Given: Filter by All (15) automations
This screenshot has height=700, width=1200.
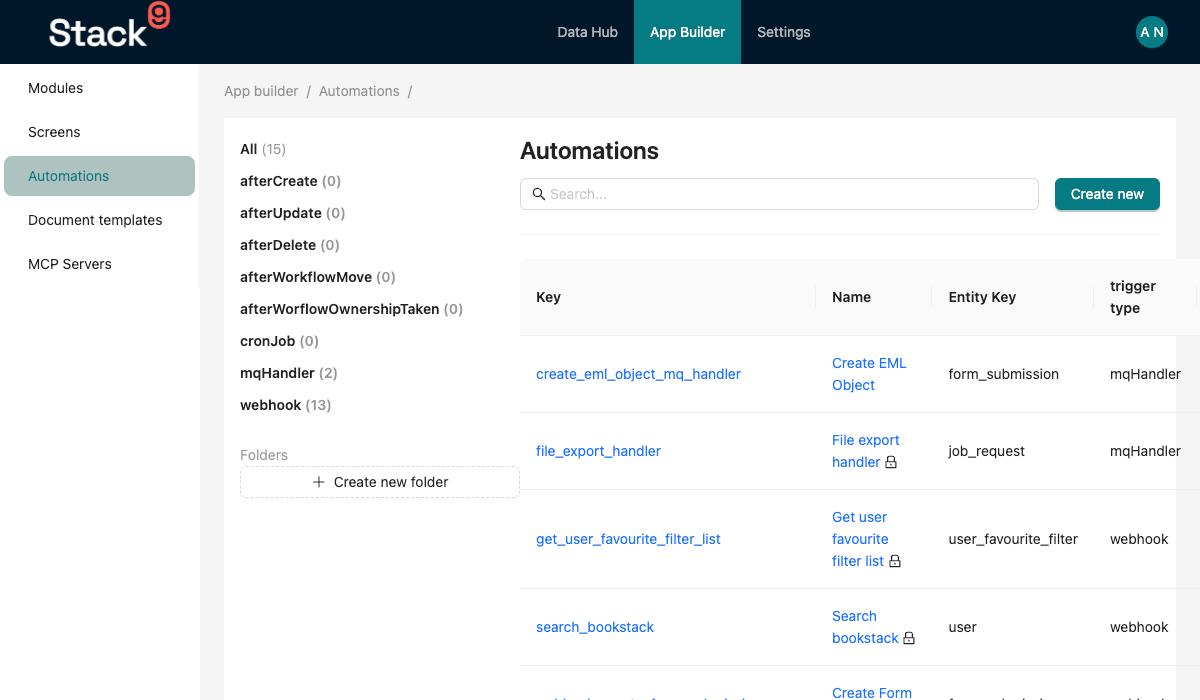Looking at the screenshot, I should pos(263,149).
